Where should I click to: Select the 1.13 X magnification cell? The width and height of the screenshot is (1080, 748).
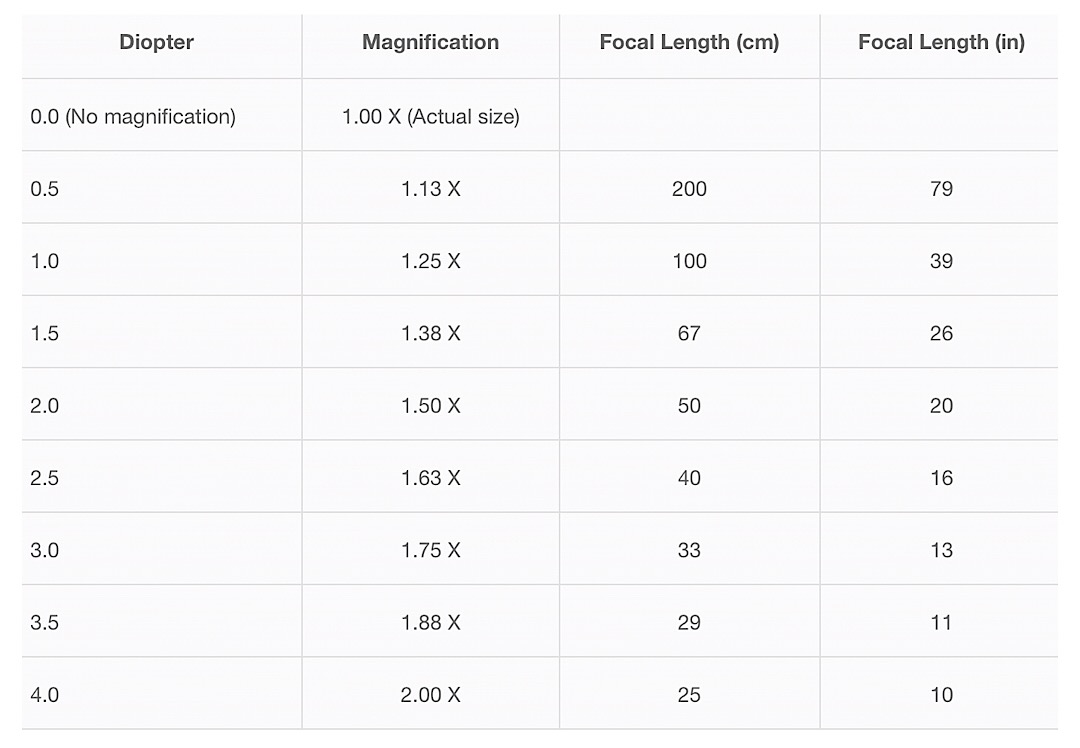(x=430, y=189)
